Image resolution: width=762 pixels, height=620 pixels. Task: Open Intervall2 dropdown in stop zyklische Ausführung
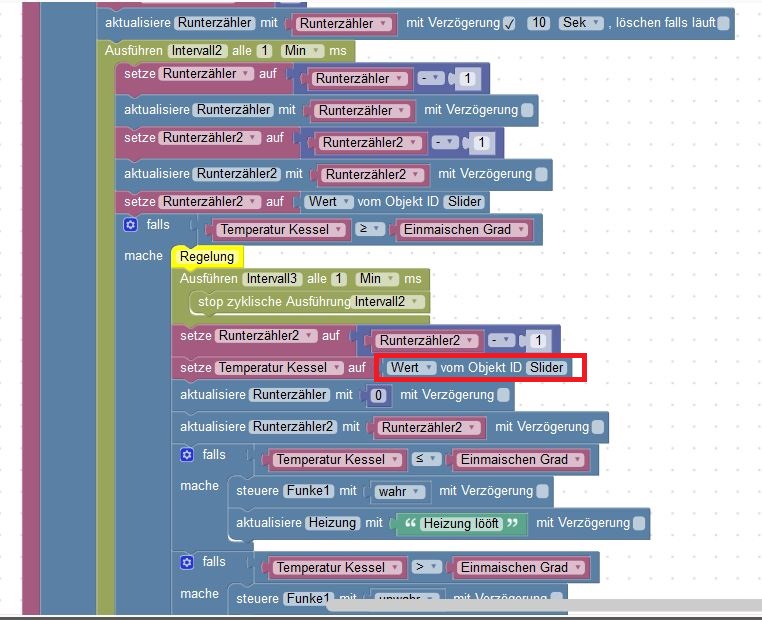[x=387, y=302]
